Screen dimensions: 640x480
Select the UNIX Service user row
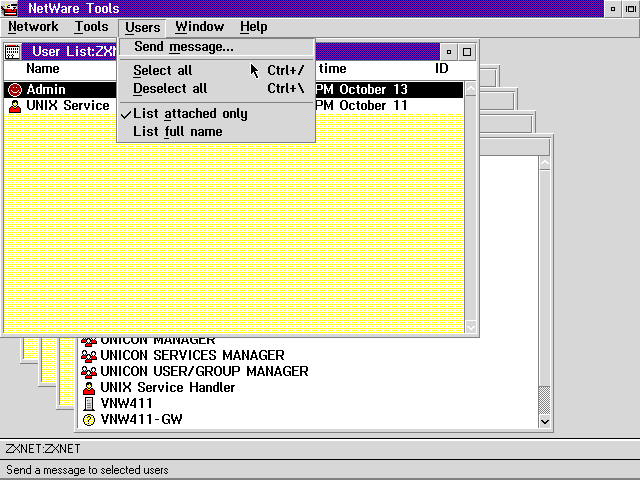(x=234, y=106)
